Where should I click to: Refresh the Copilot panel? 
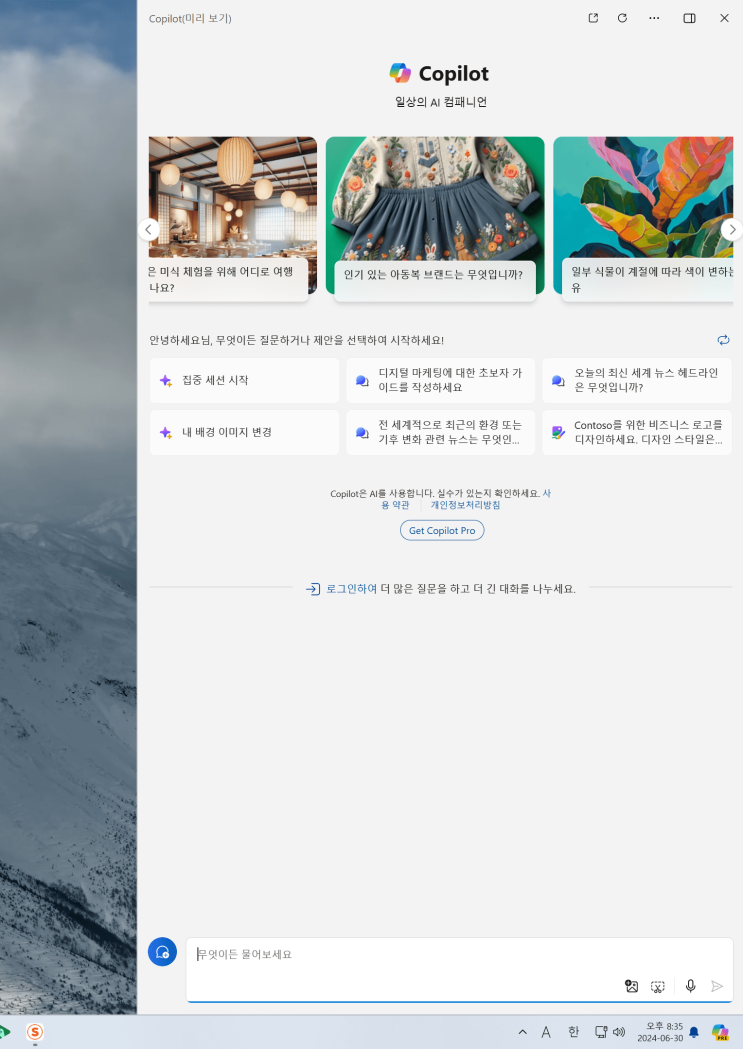(x=623, y=18)
